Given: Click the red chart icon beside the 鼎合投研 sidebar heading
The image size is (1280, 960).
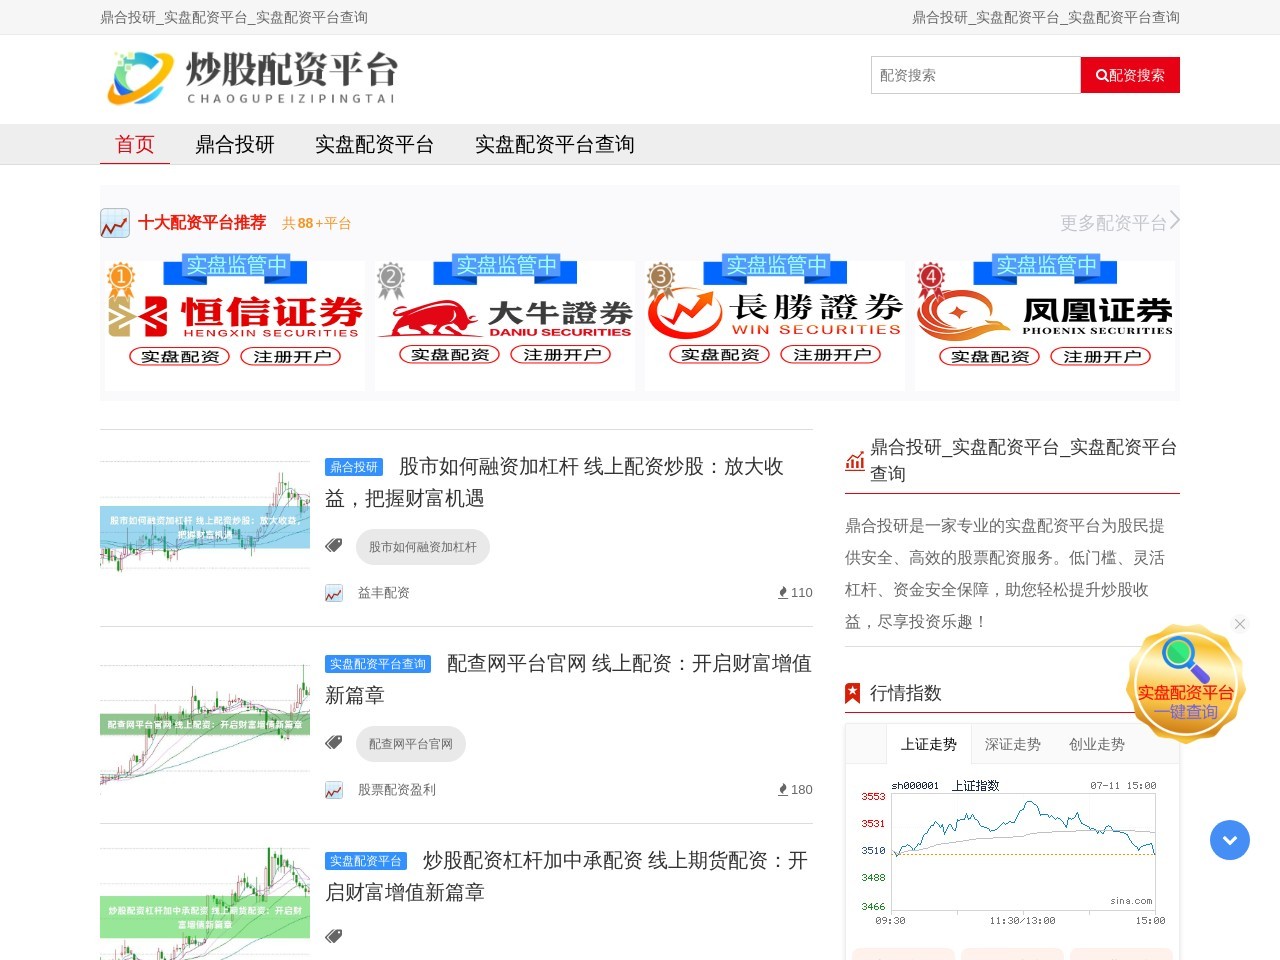Looking at the screenshot, I should (855, 461).
